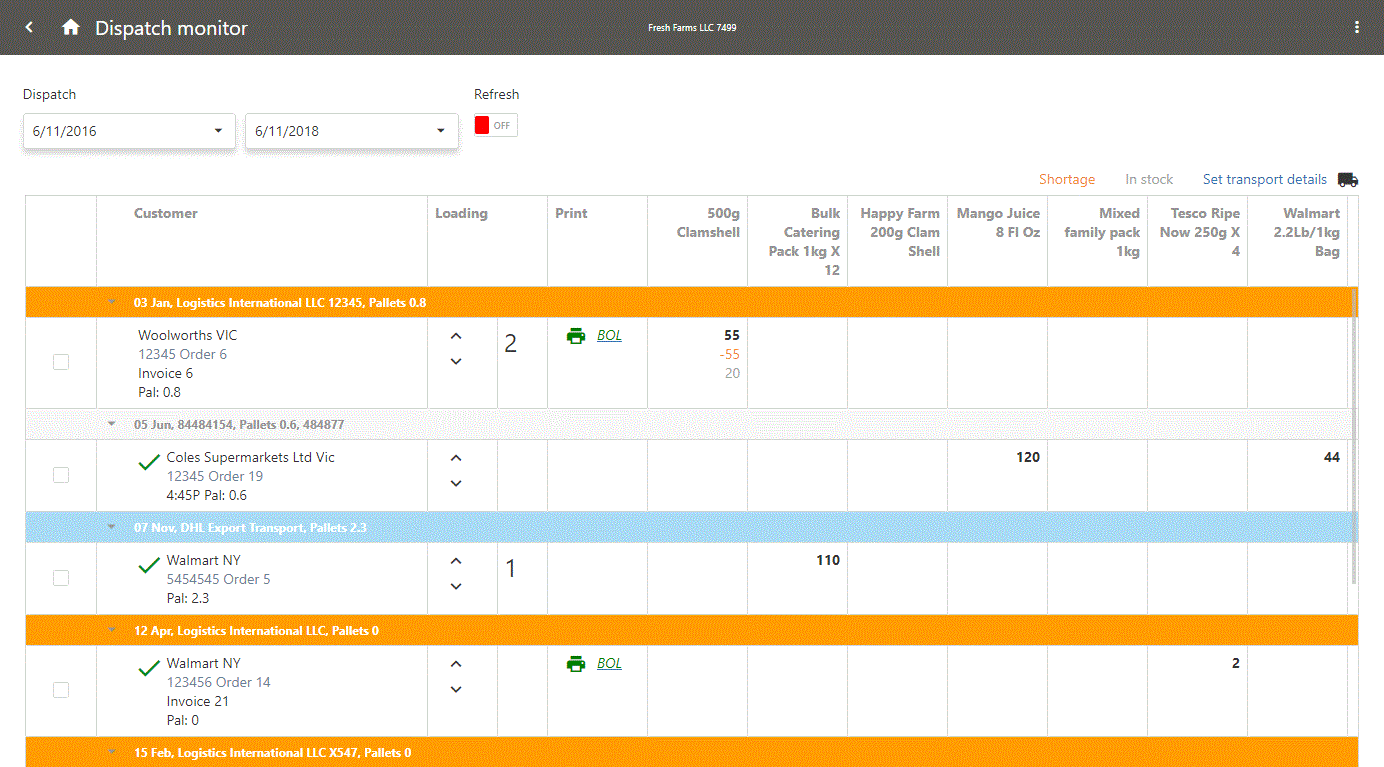Tick the Coles Supermarkets row checkbox
The image size is (1384, 767).
coord(61,475)
